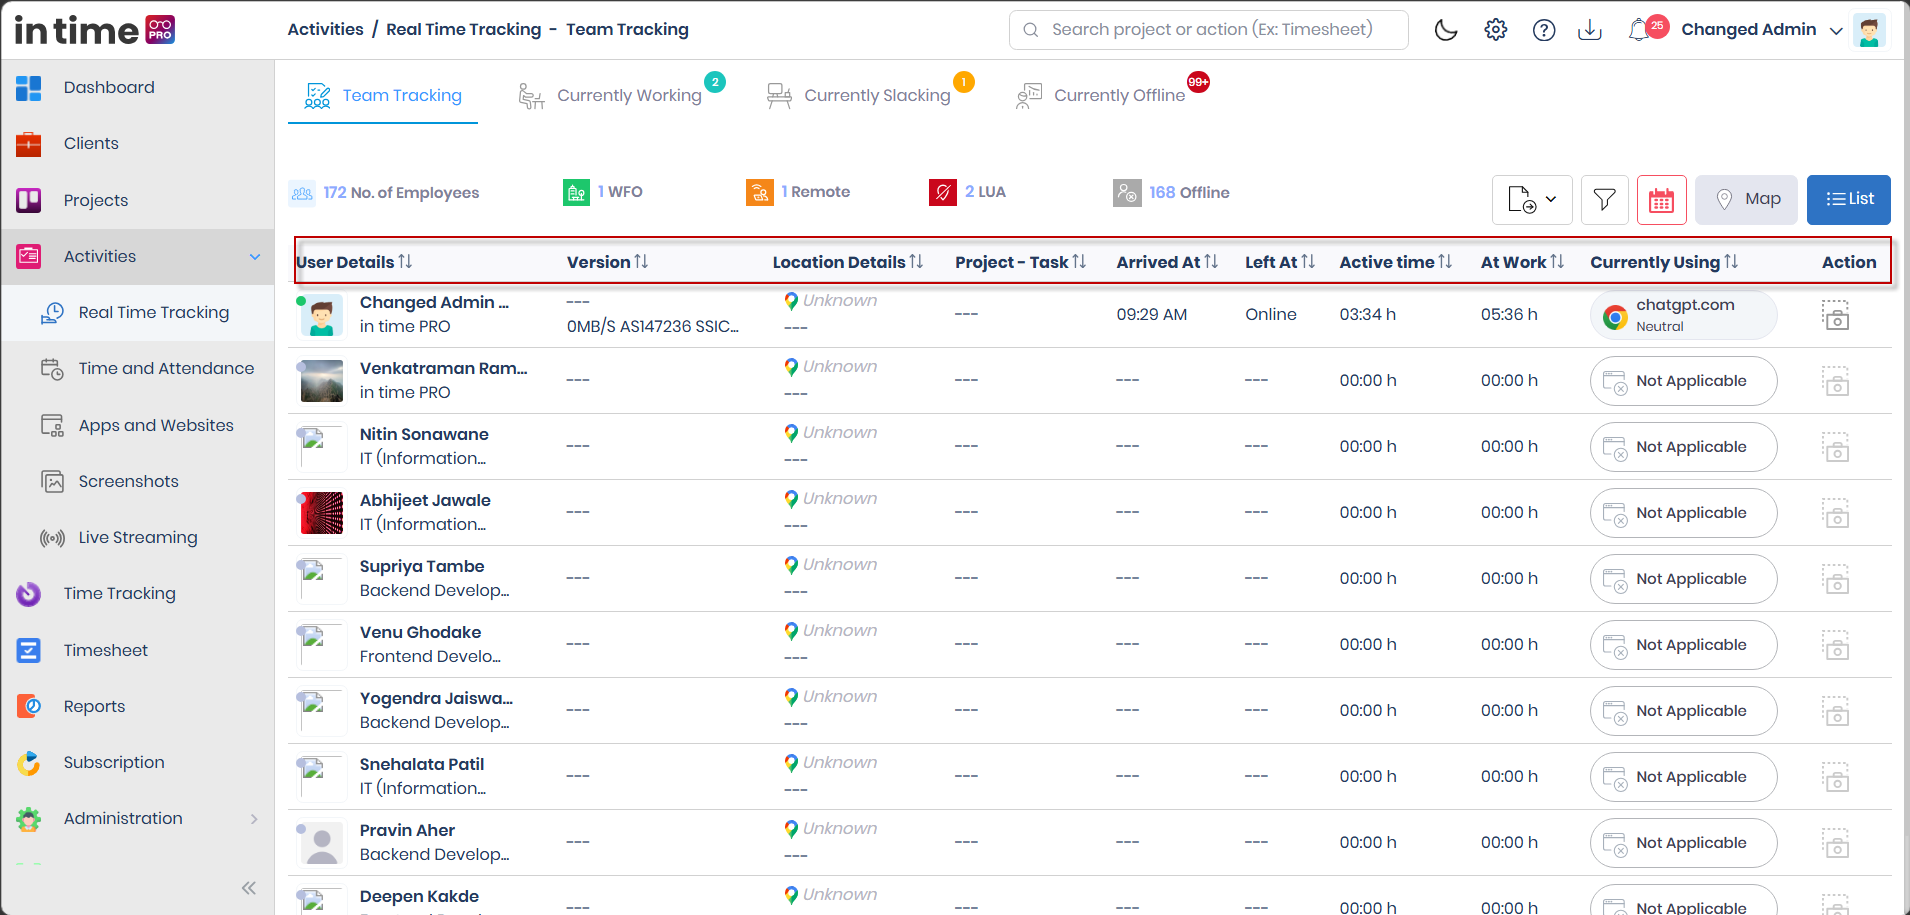The image size is (1910, 915).
Task: Open Clients in sidebar
Action: [91, 144]
